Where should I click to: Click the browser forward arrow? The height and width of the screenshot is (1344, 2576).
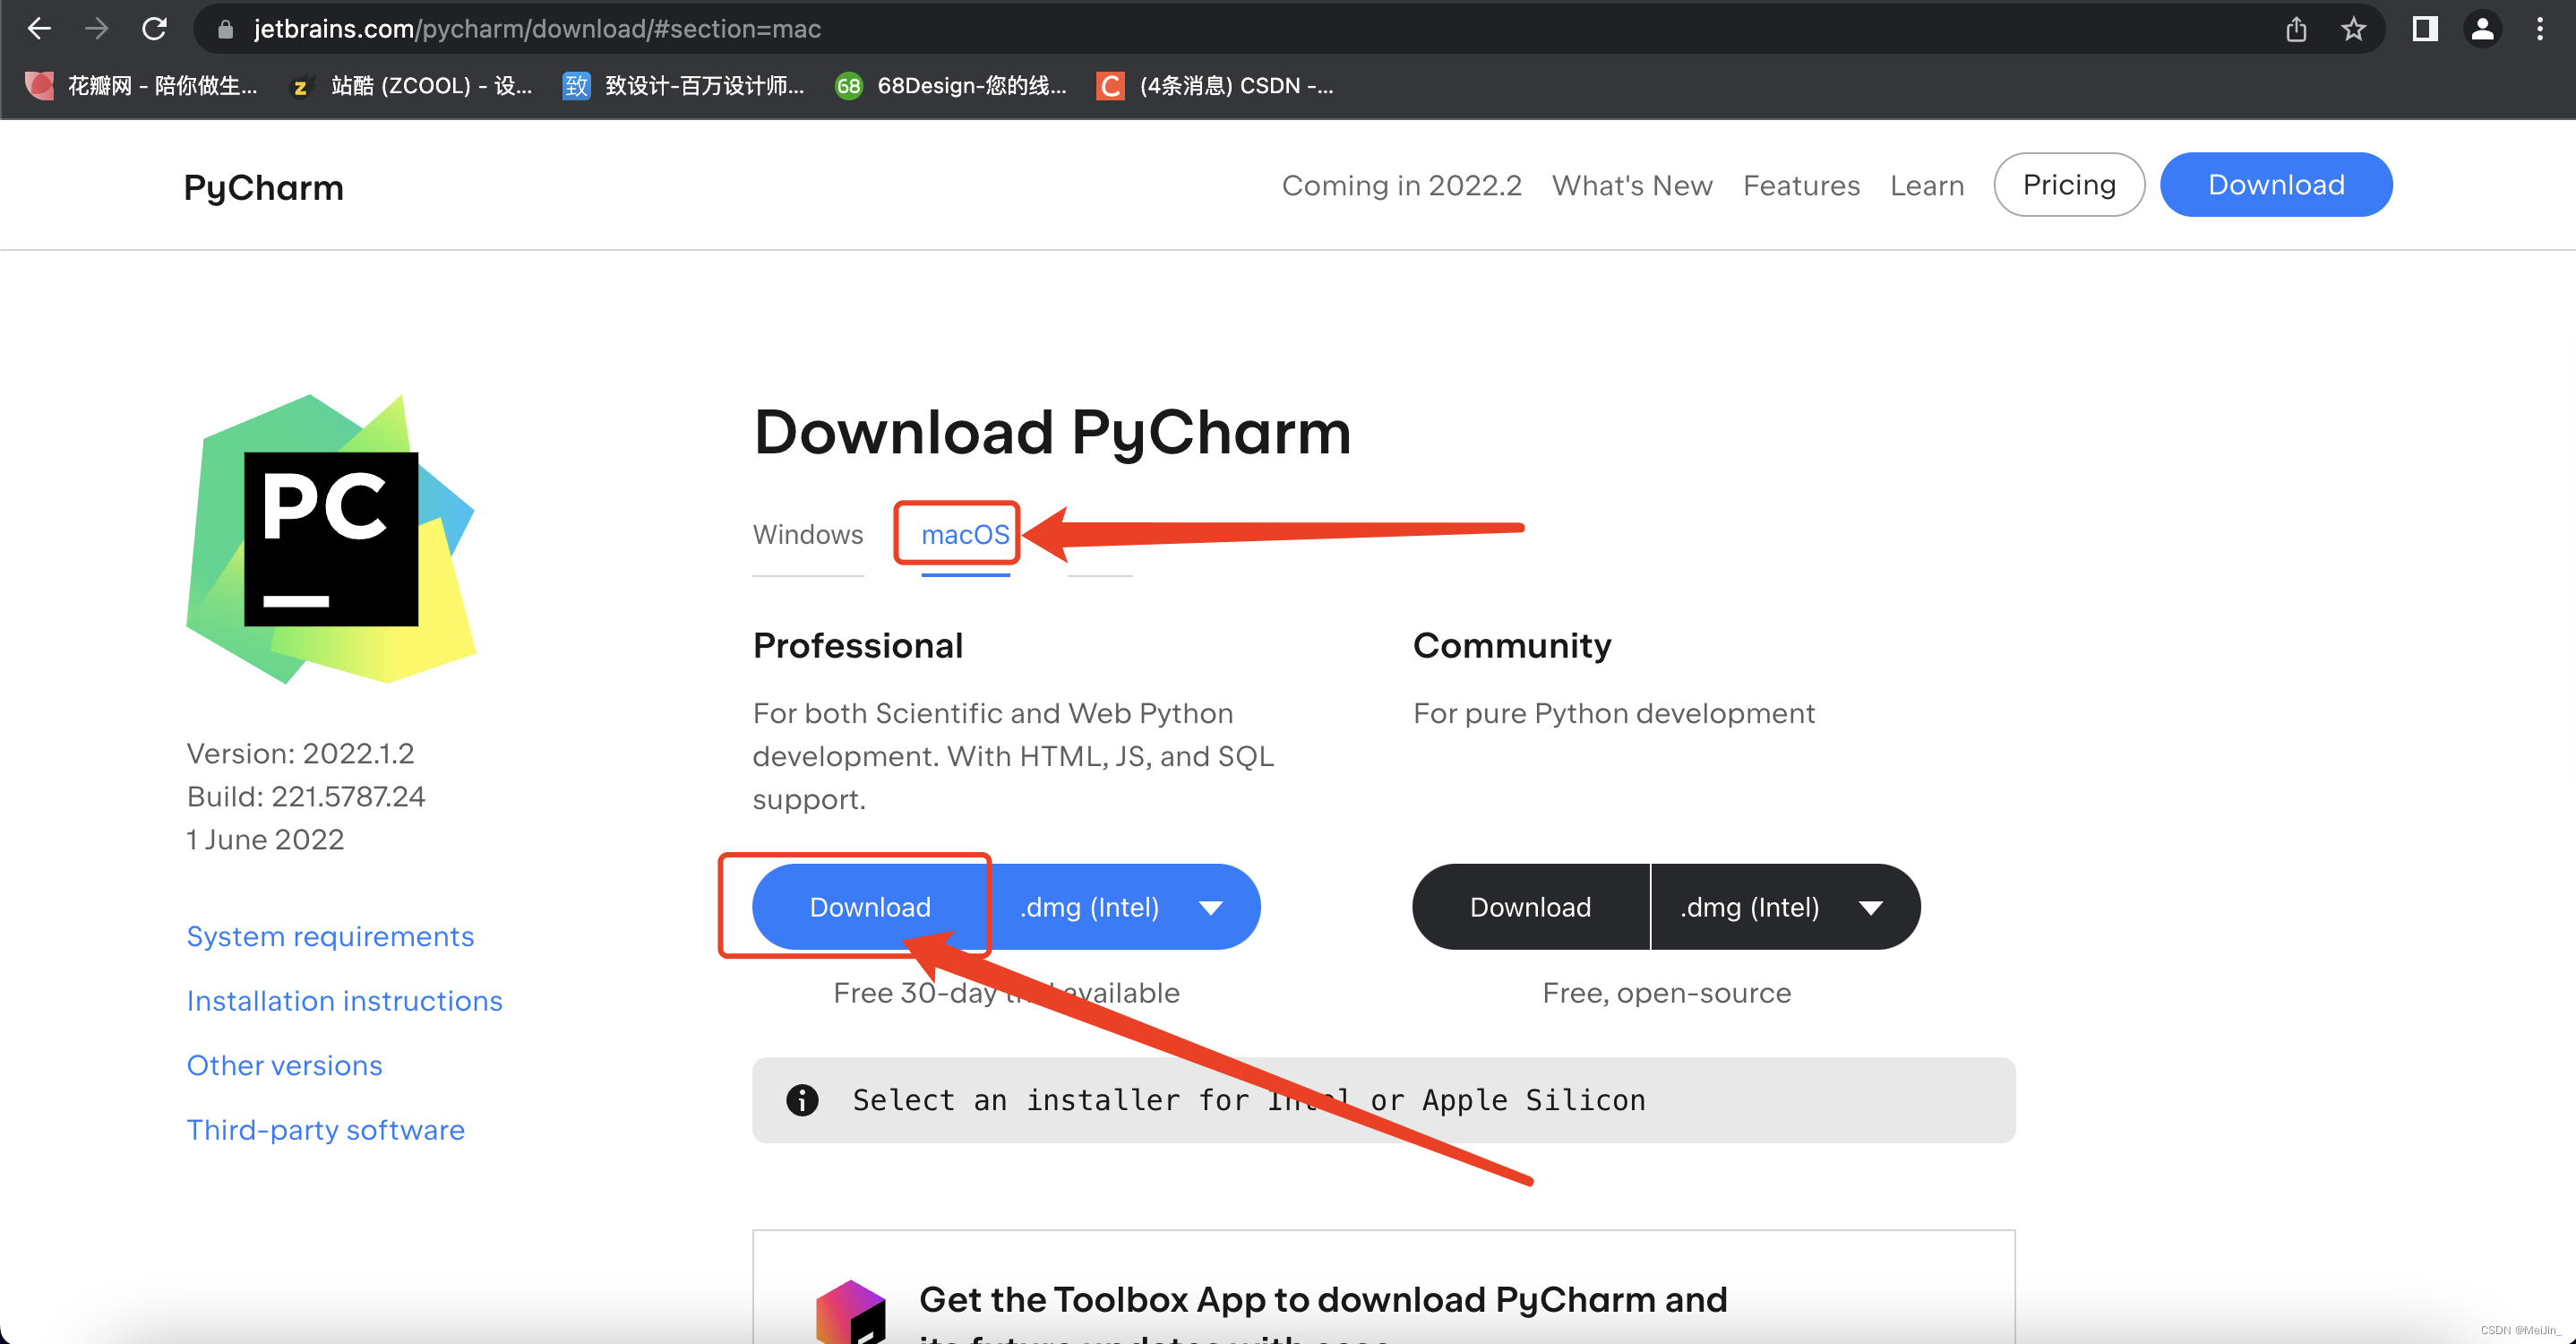(96, 29)
